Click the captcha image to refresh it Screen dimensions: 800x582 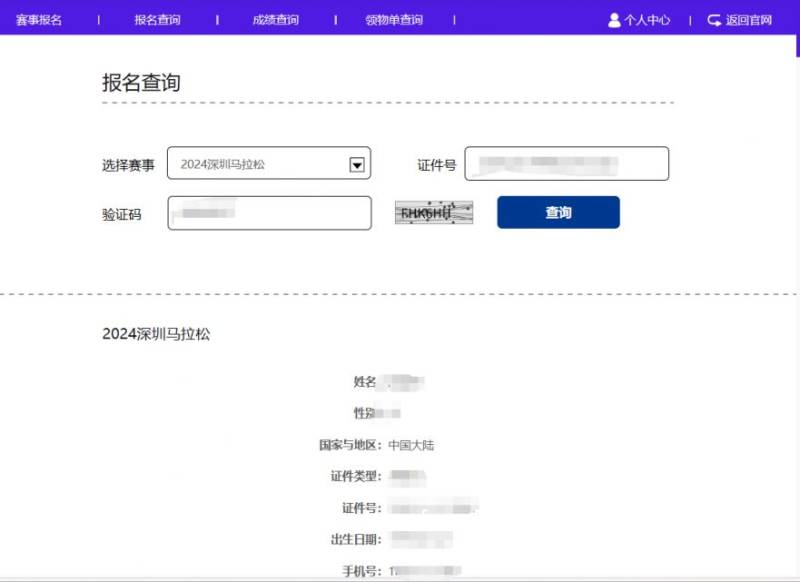tap(433, 212)
